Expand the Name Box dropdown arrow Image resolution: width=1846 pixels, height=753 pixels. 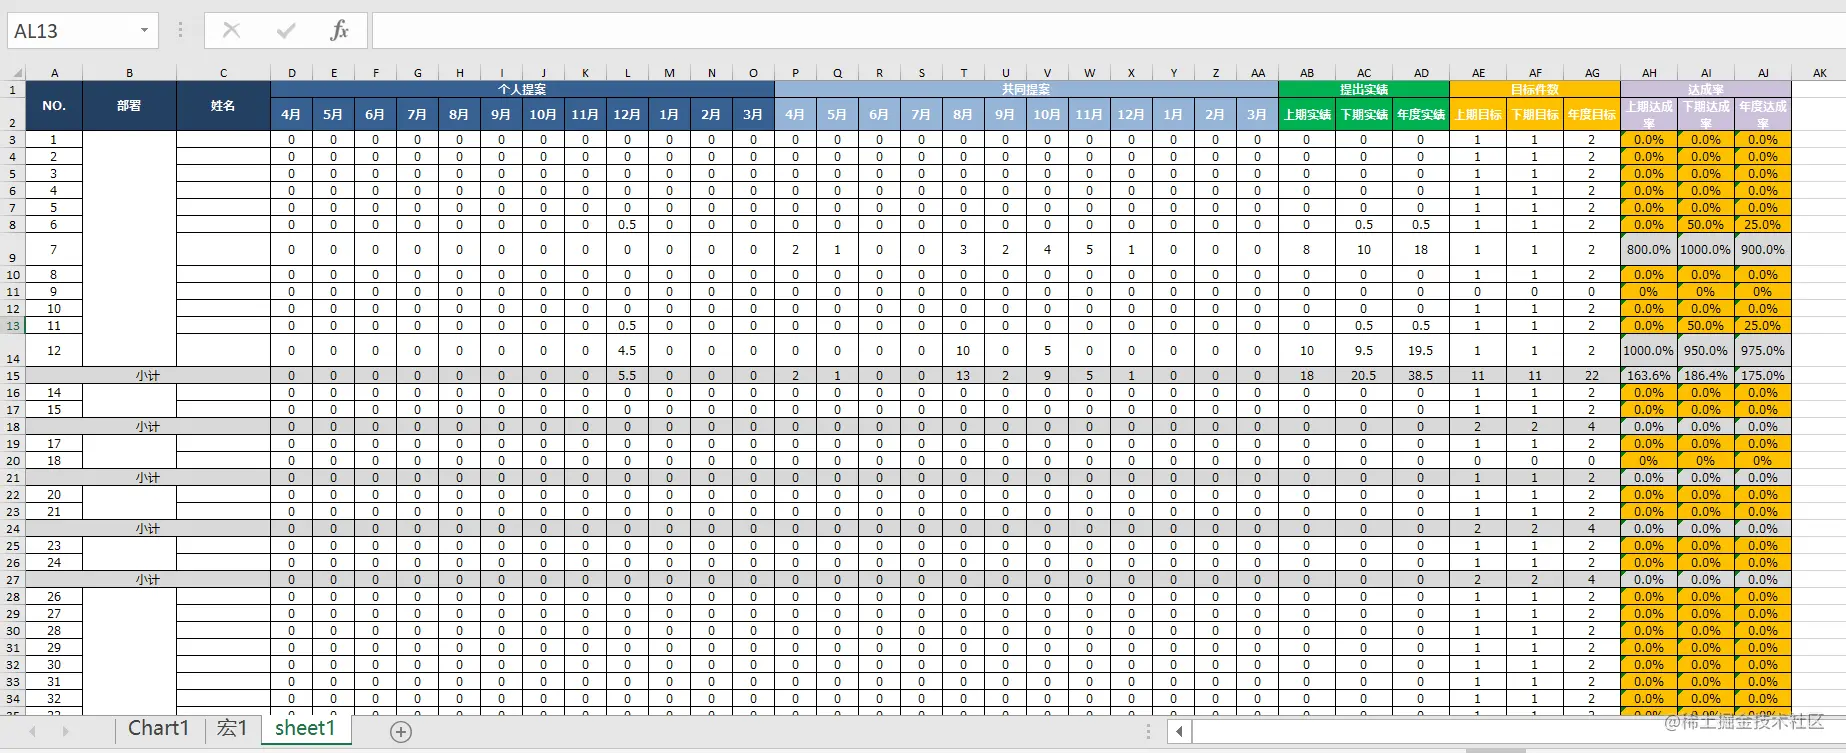coord(144,31)
